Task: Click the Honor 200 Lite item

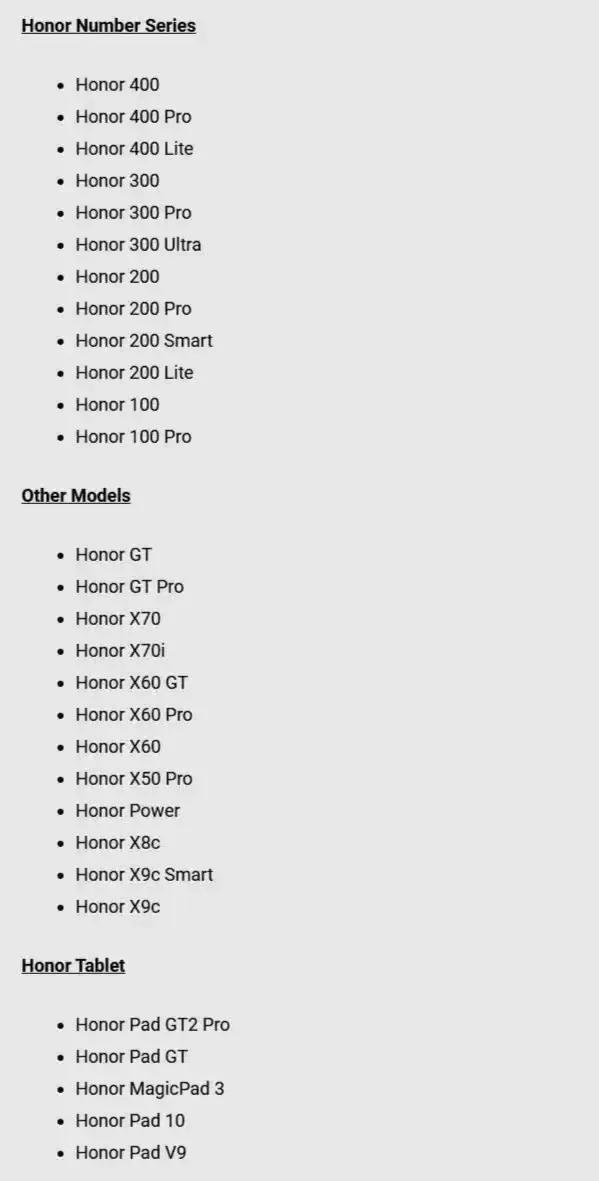Action: click(134, 373)
